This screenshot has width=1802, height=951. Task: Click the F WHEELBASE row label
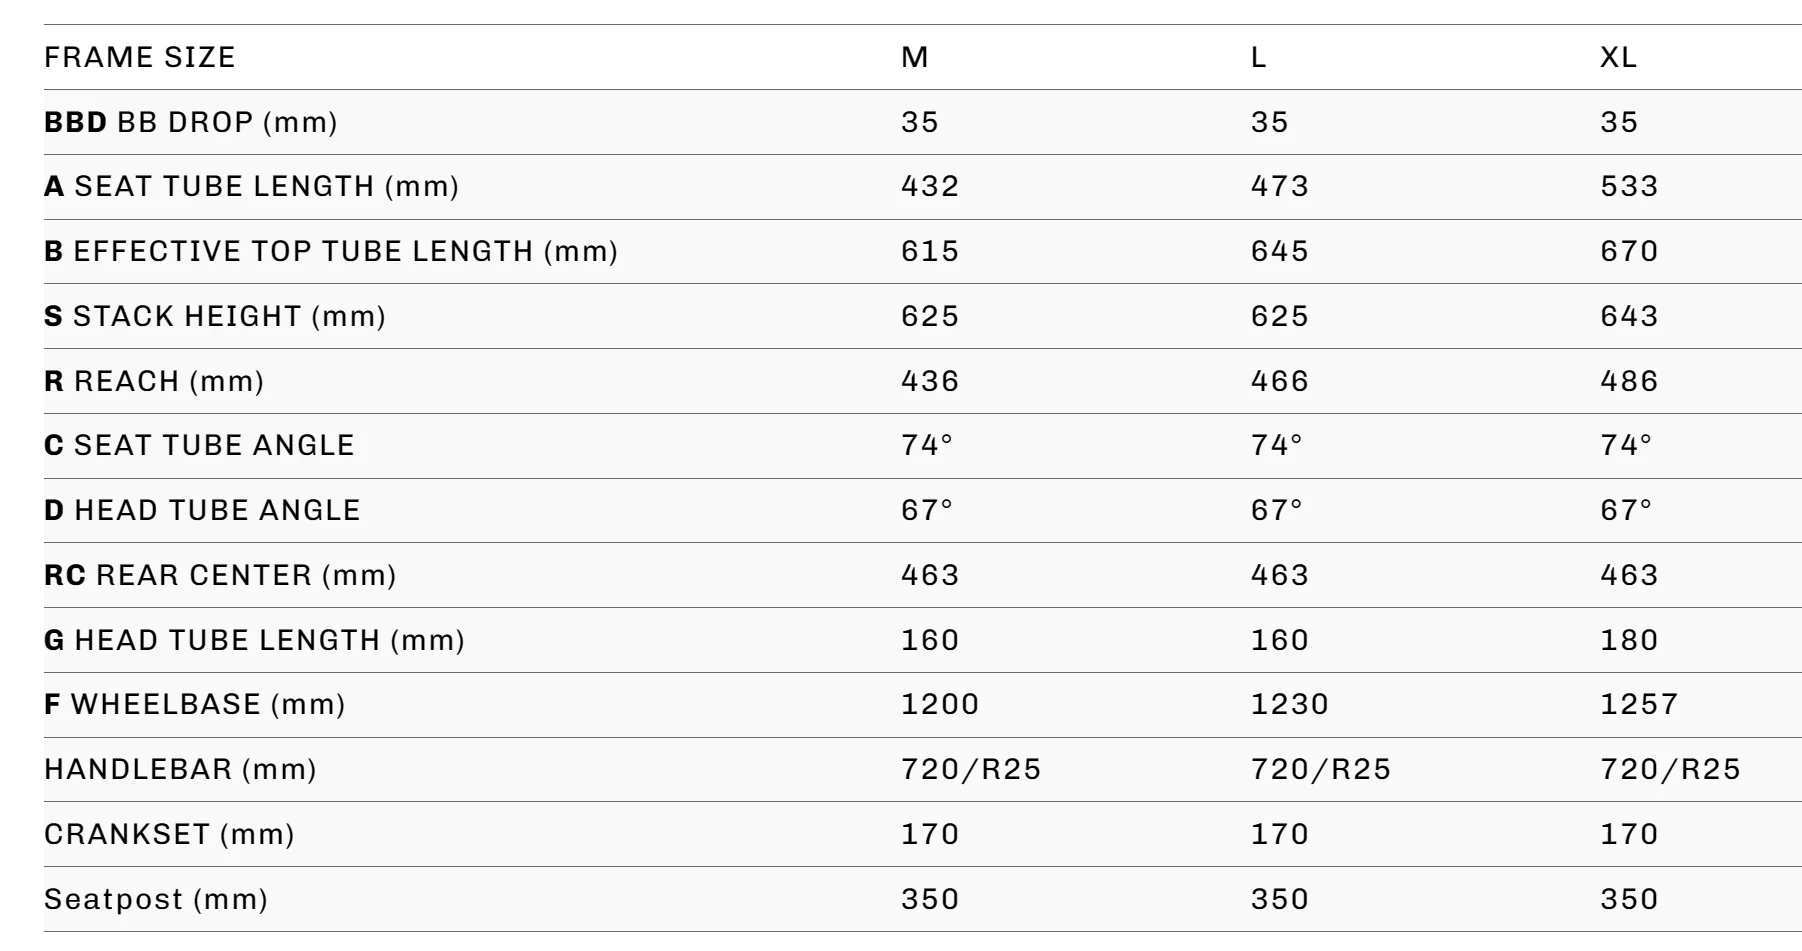coord(195,704)
